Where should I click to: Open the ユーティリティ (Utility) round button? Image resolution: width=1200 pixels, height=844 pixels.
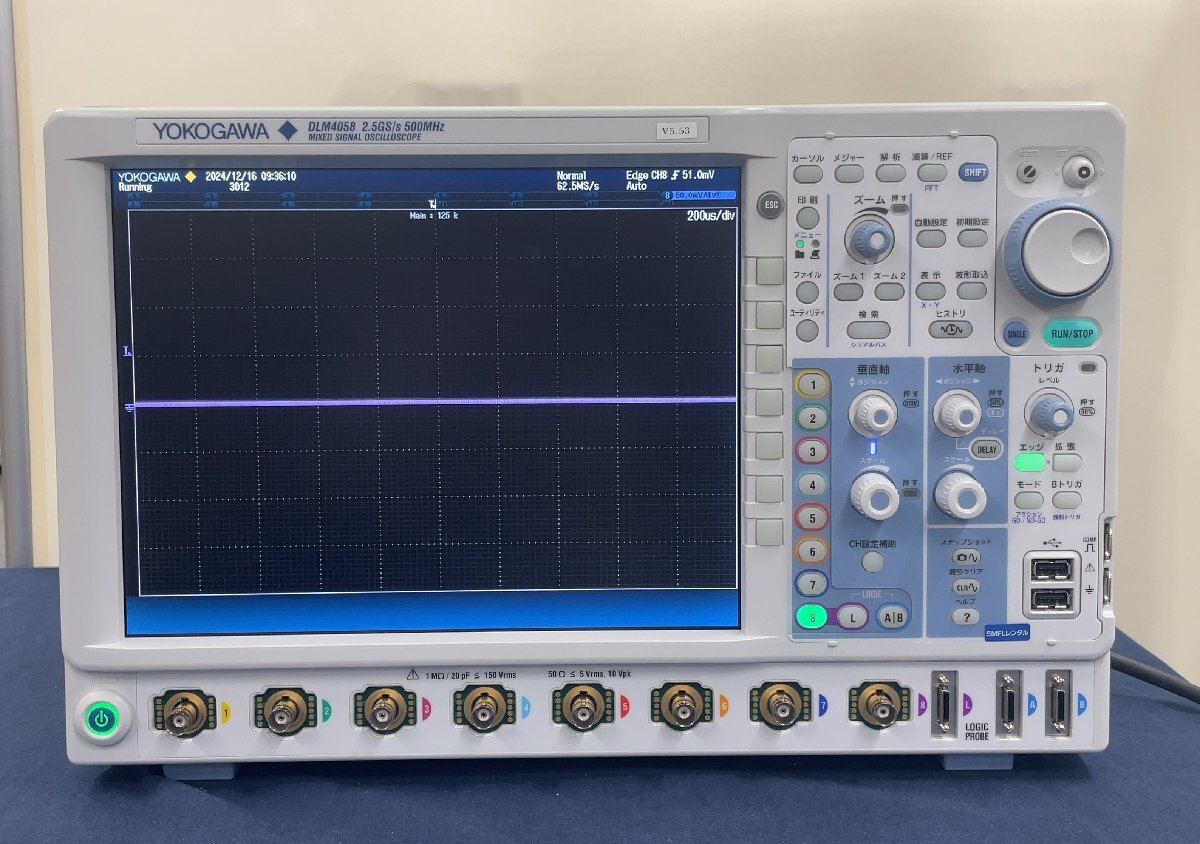[x=808, y=330]
